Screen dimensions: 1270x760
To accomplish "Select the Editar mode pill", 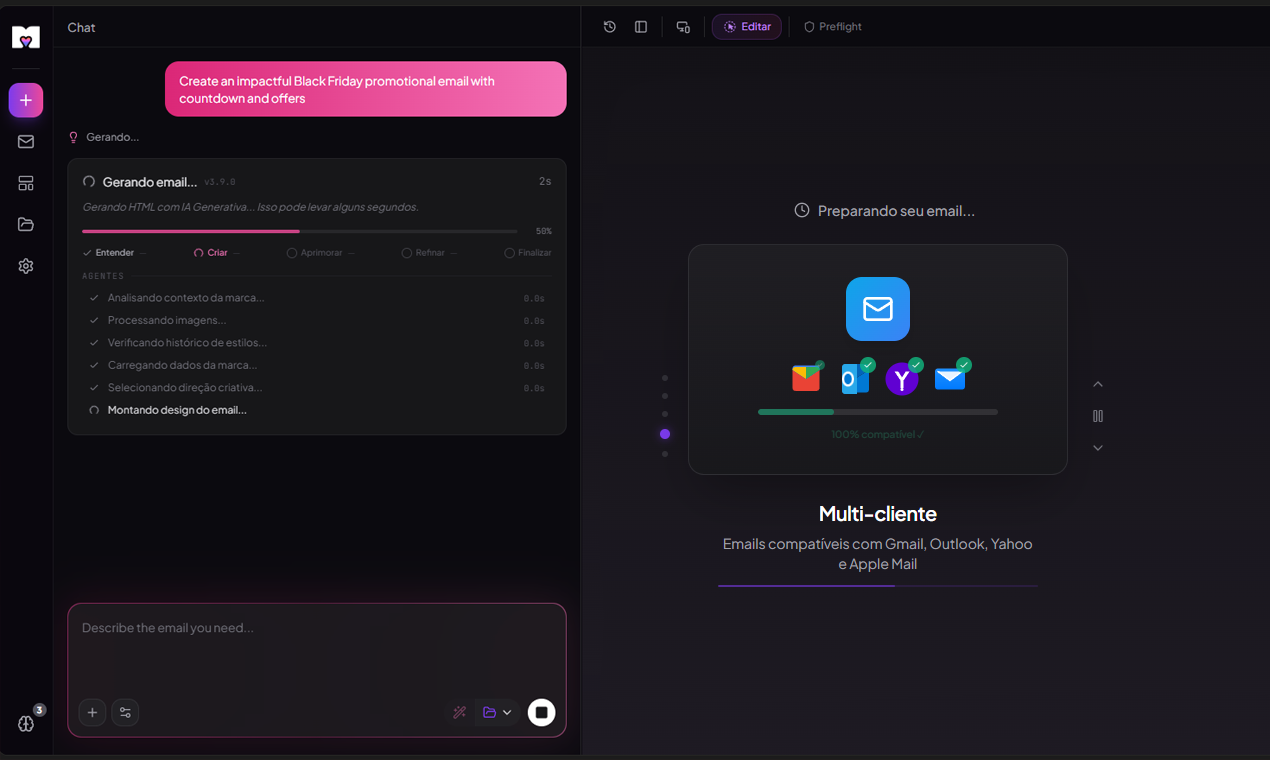I will pos(746,26).
